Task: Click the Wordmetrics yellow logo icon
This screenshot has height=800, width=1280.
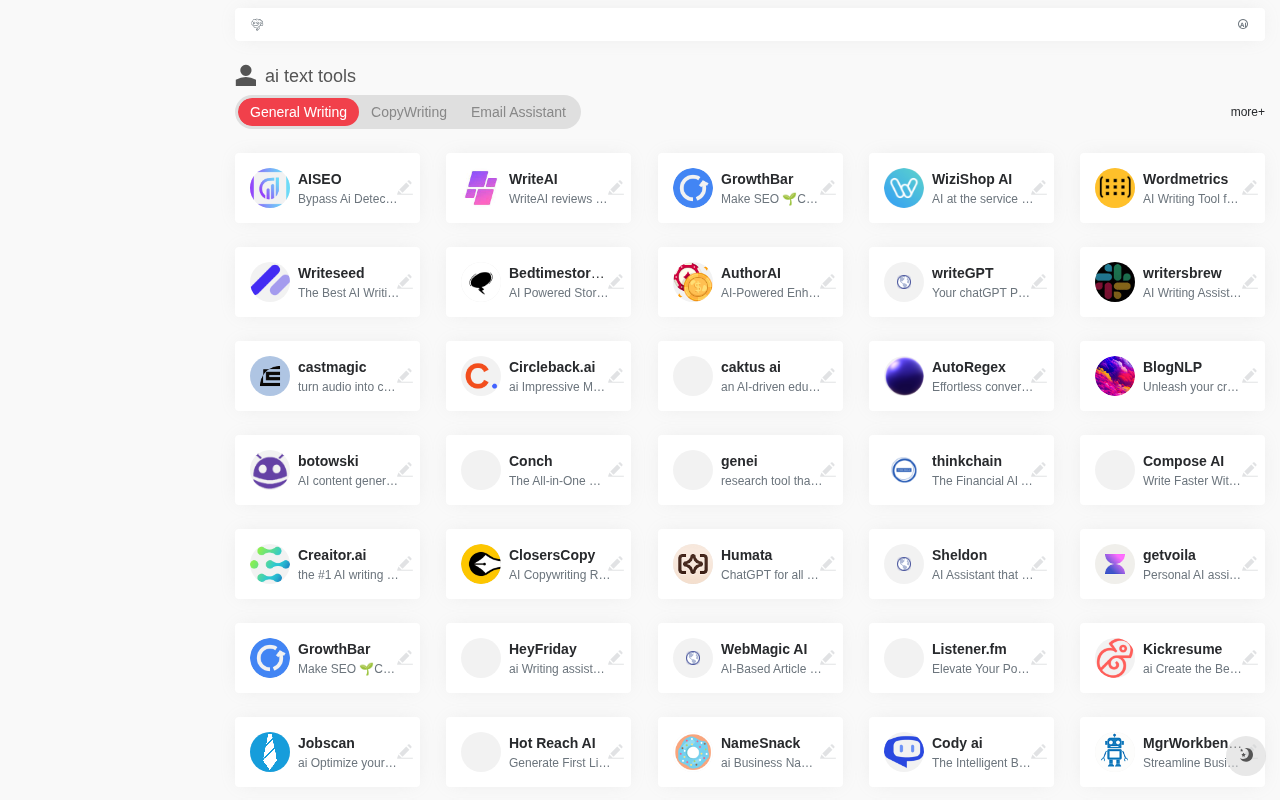Action: coord(1115,188)
